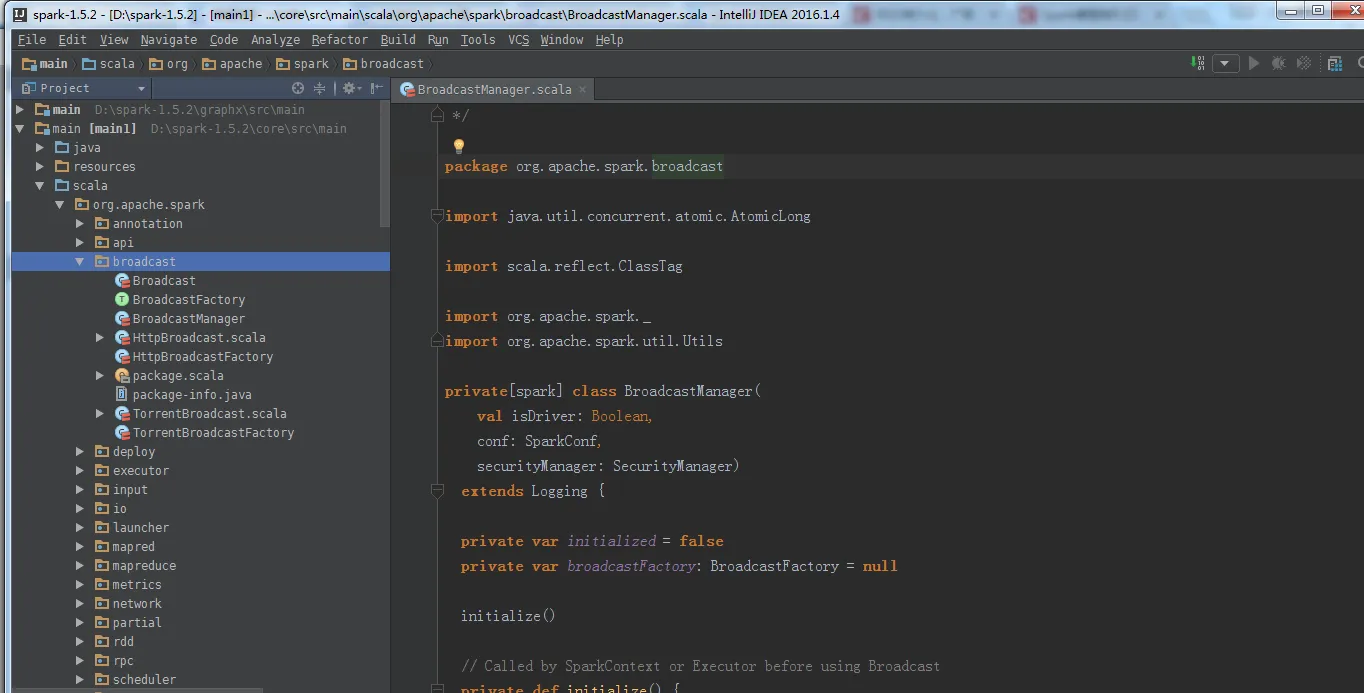1364x693 pixels.
Task: Click the Debug bug icon
Action: click(1278, 63)
